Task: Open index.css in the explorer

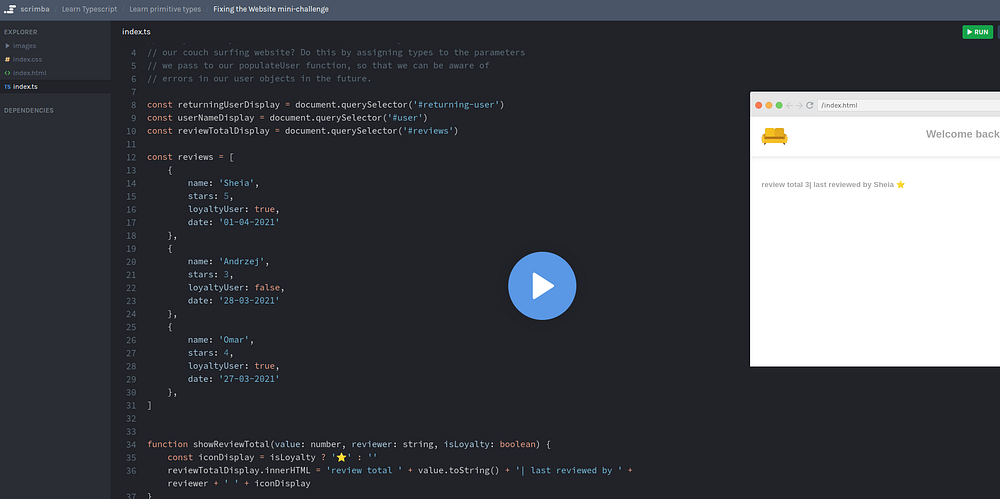Action: (x=27, y=59)
